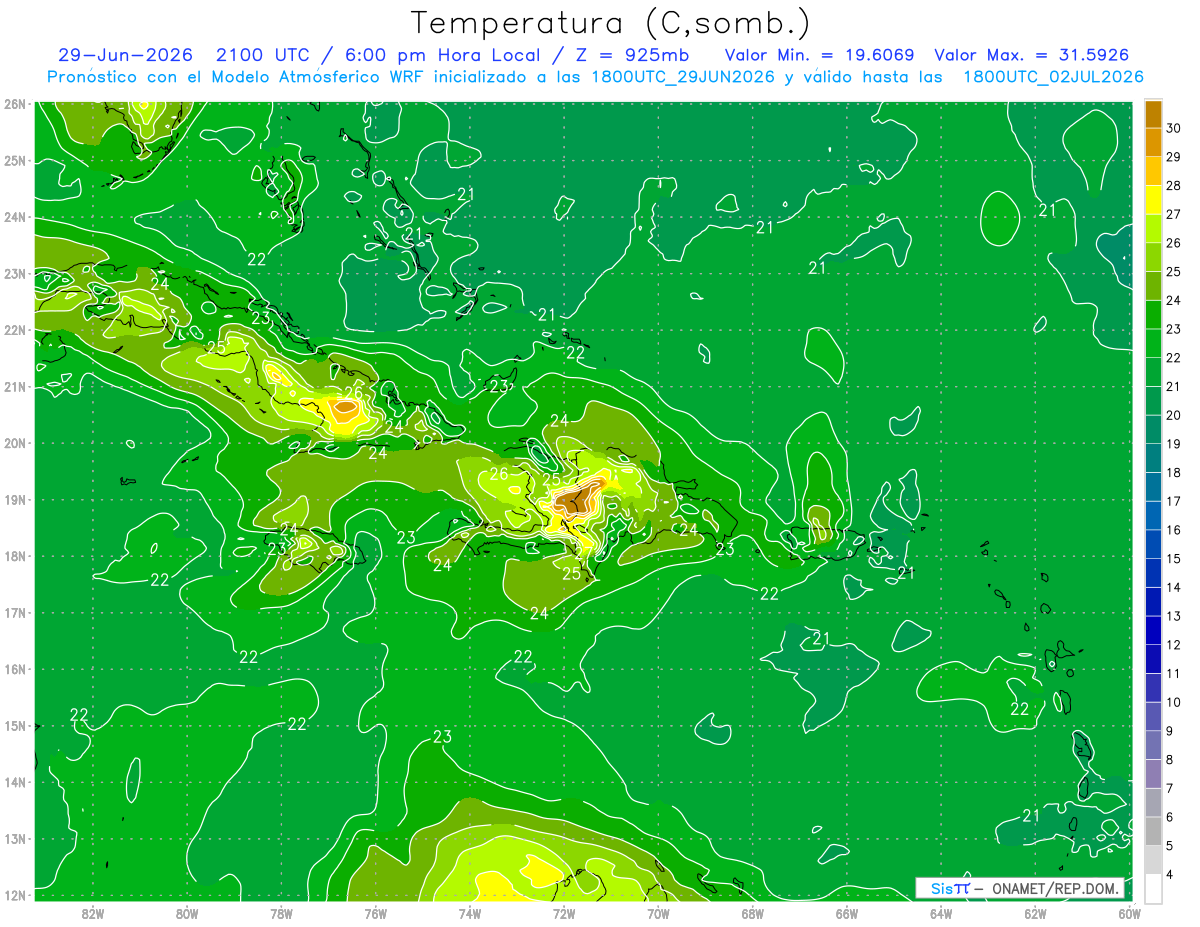Pick the legend color band between 28 and 29
This screenshot has width=1200, height=927.
coord(1153,171)
